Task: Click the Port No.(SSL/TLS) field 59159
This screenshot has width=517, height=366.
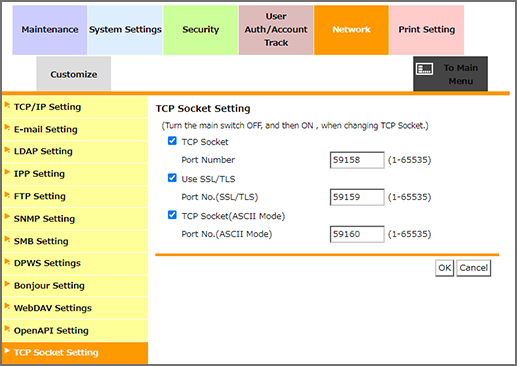Action: [357, 197]
